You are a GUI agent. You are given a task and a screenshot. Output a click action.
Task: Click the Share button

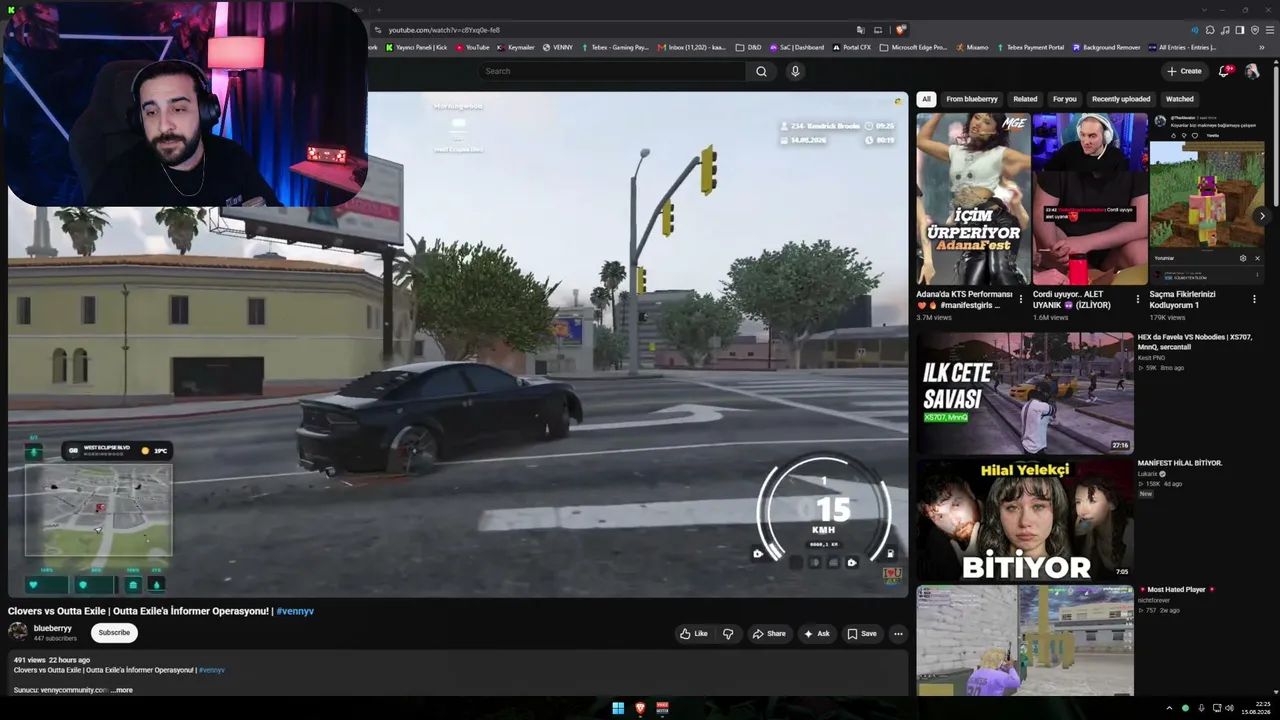coord(769,634)
